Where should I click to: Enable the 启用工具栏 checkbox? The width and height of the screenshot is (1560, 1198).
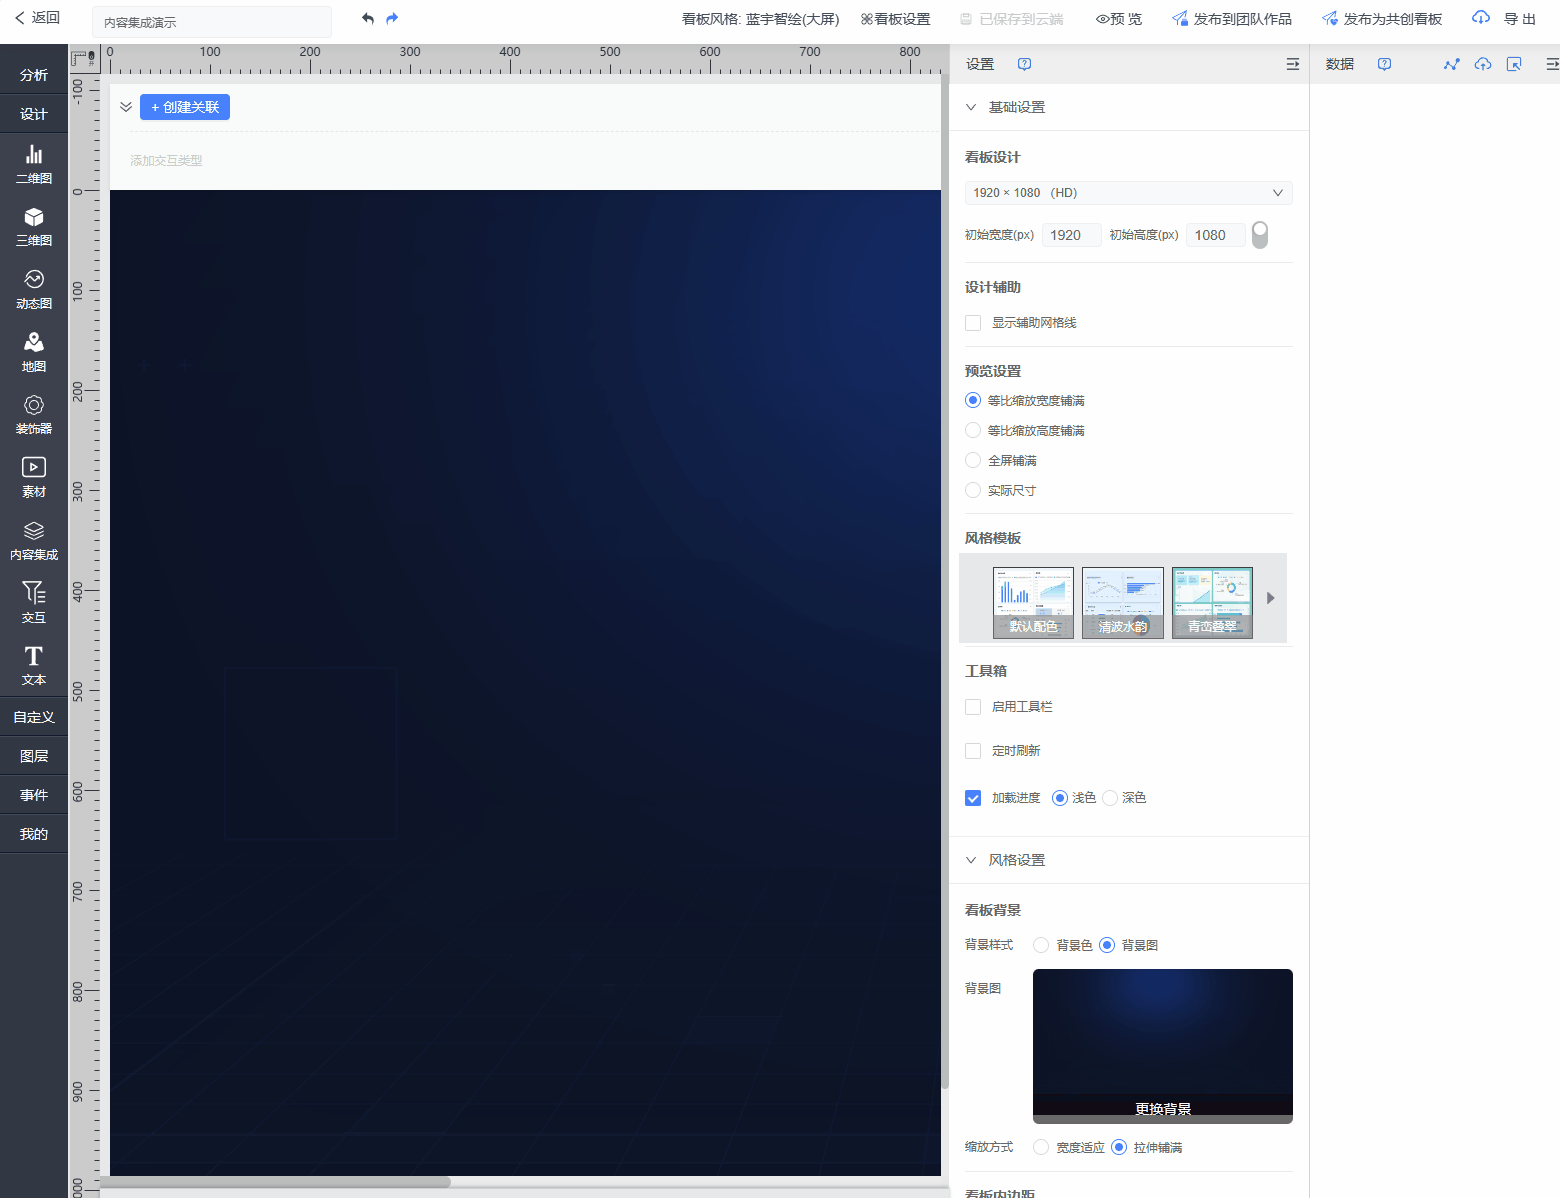click(x=973, y=707)
